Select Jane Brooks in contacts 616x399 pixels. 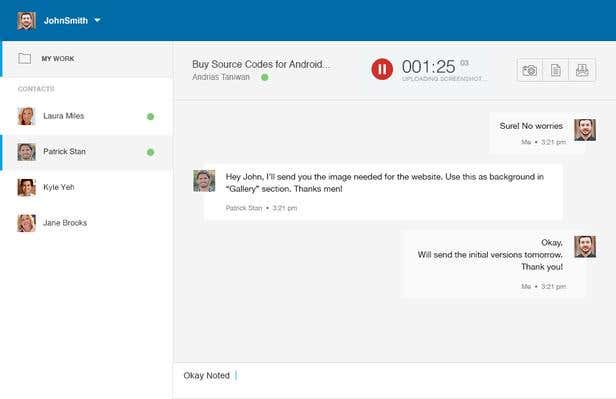[x=86, y=223]
